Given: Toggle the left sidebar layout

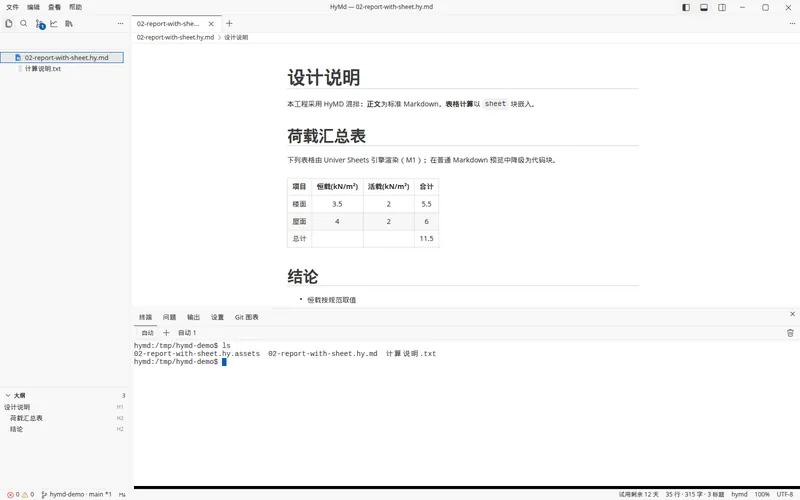Looking at the screenshot, I should tap(686, 7).
